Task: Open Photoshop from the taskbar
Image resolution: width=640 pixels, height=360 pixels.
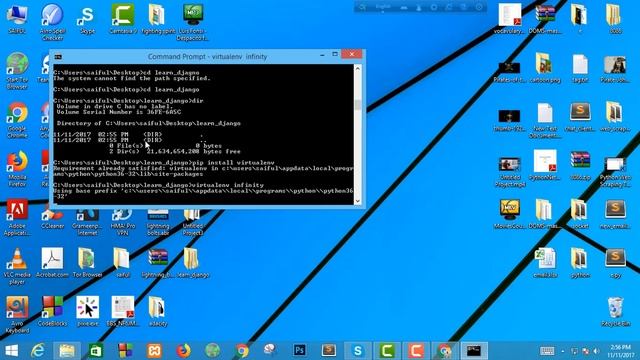Action: pos(300,351)
